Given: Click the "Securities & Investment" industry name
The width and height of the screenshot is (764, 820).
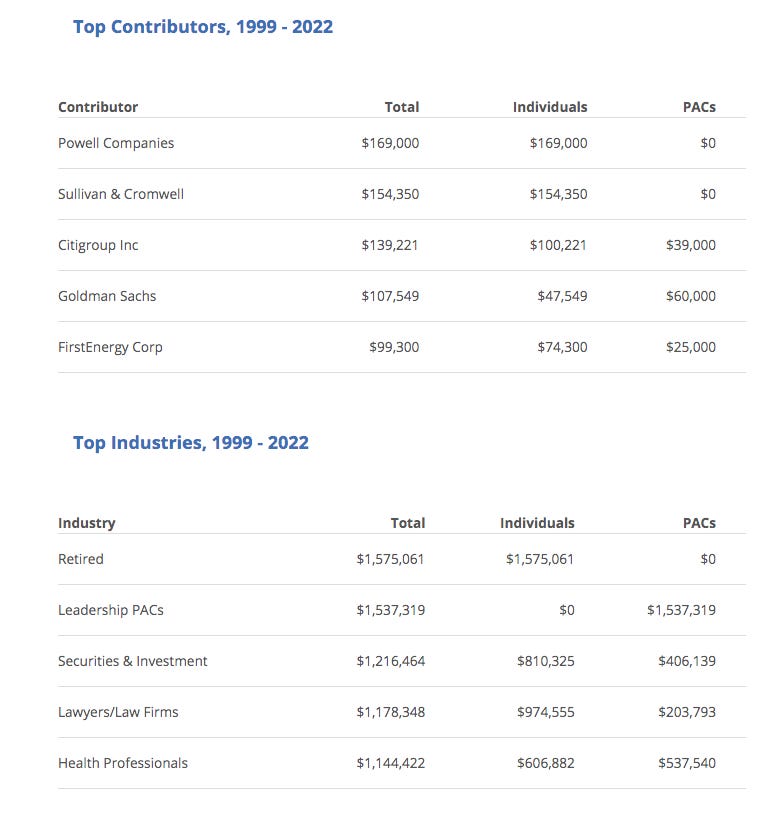Looking at the screenshot, I should coord(133,661).
